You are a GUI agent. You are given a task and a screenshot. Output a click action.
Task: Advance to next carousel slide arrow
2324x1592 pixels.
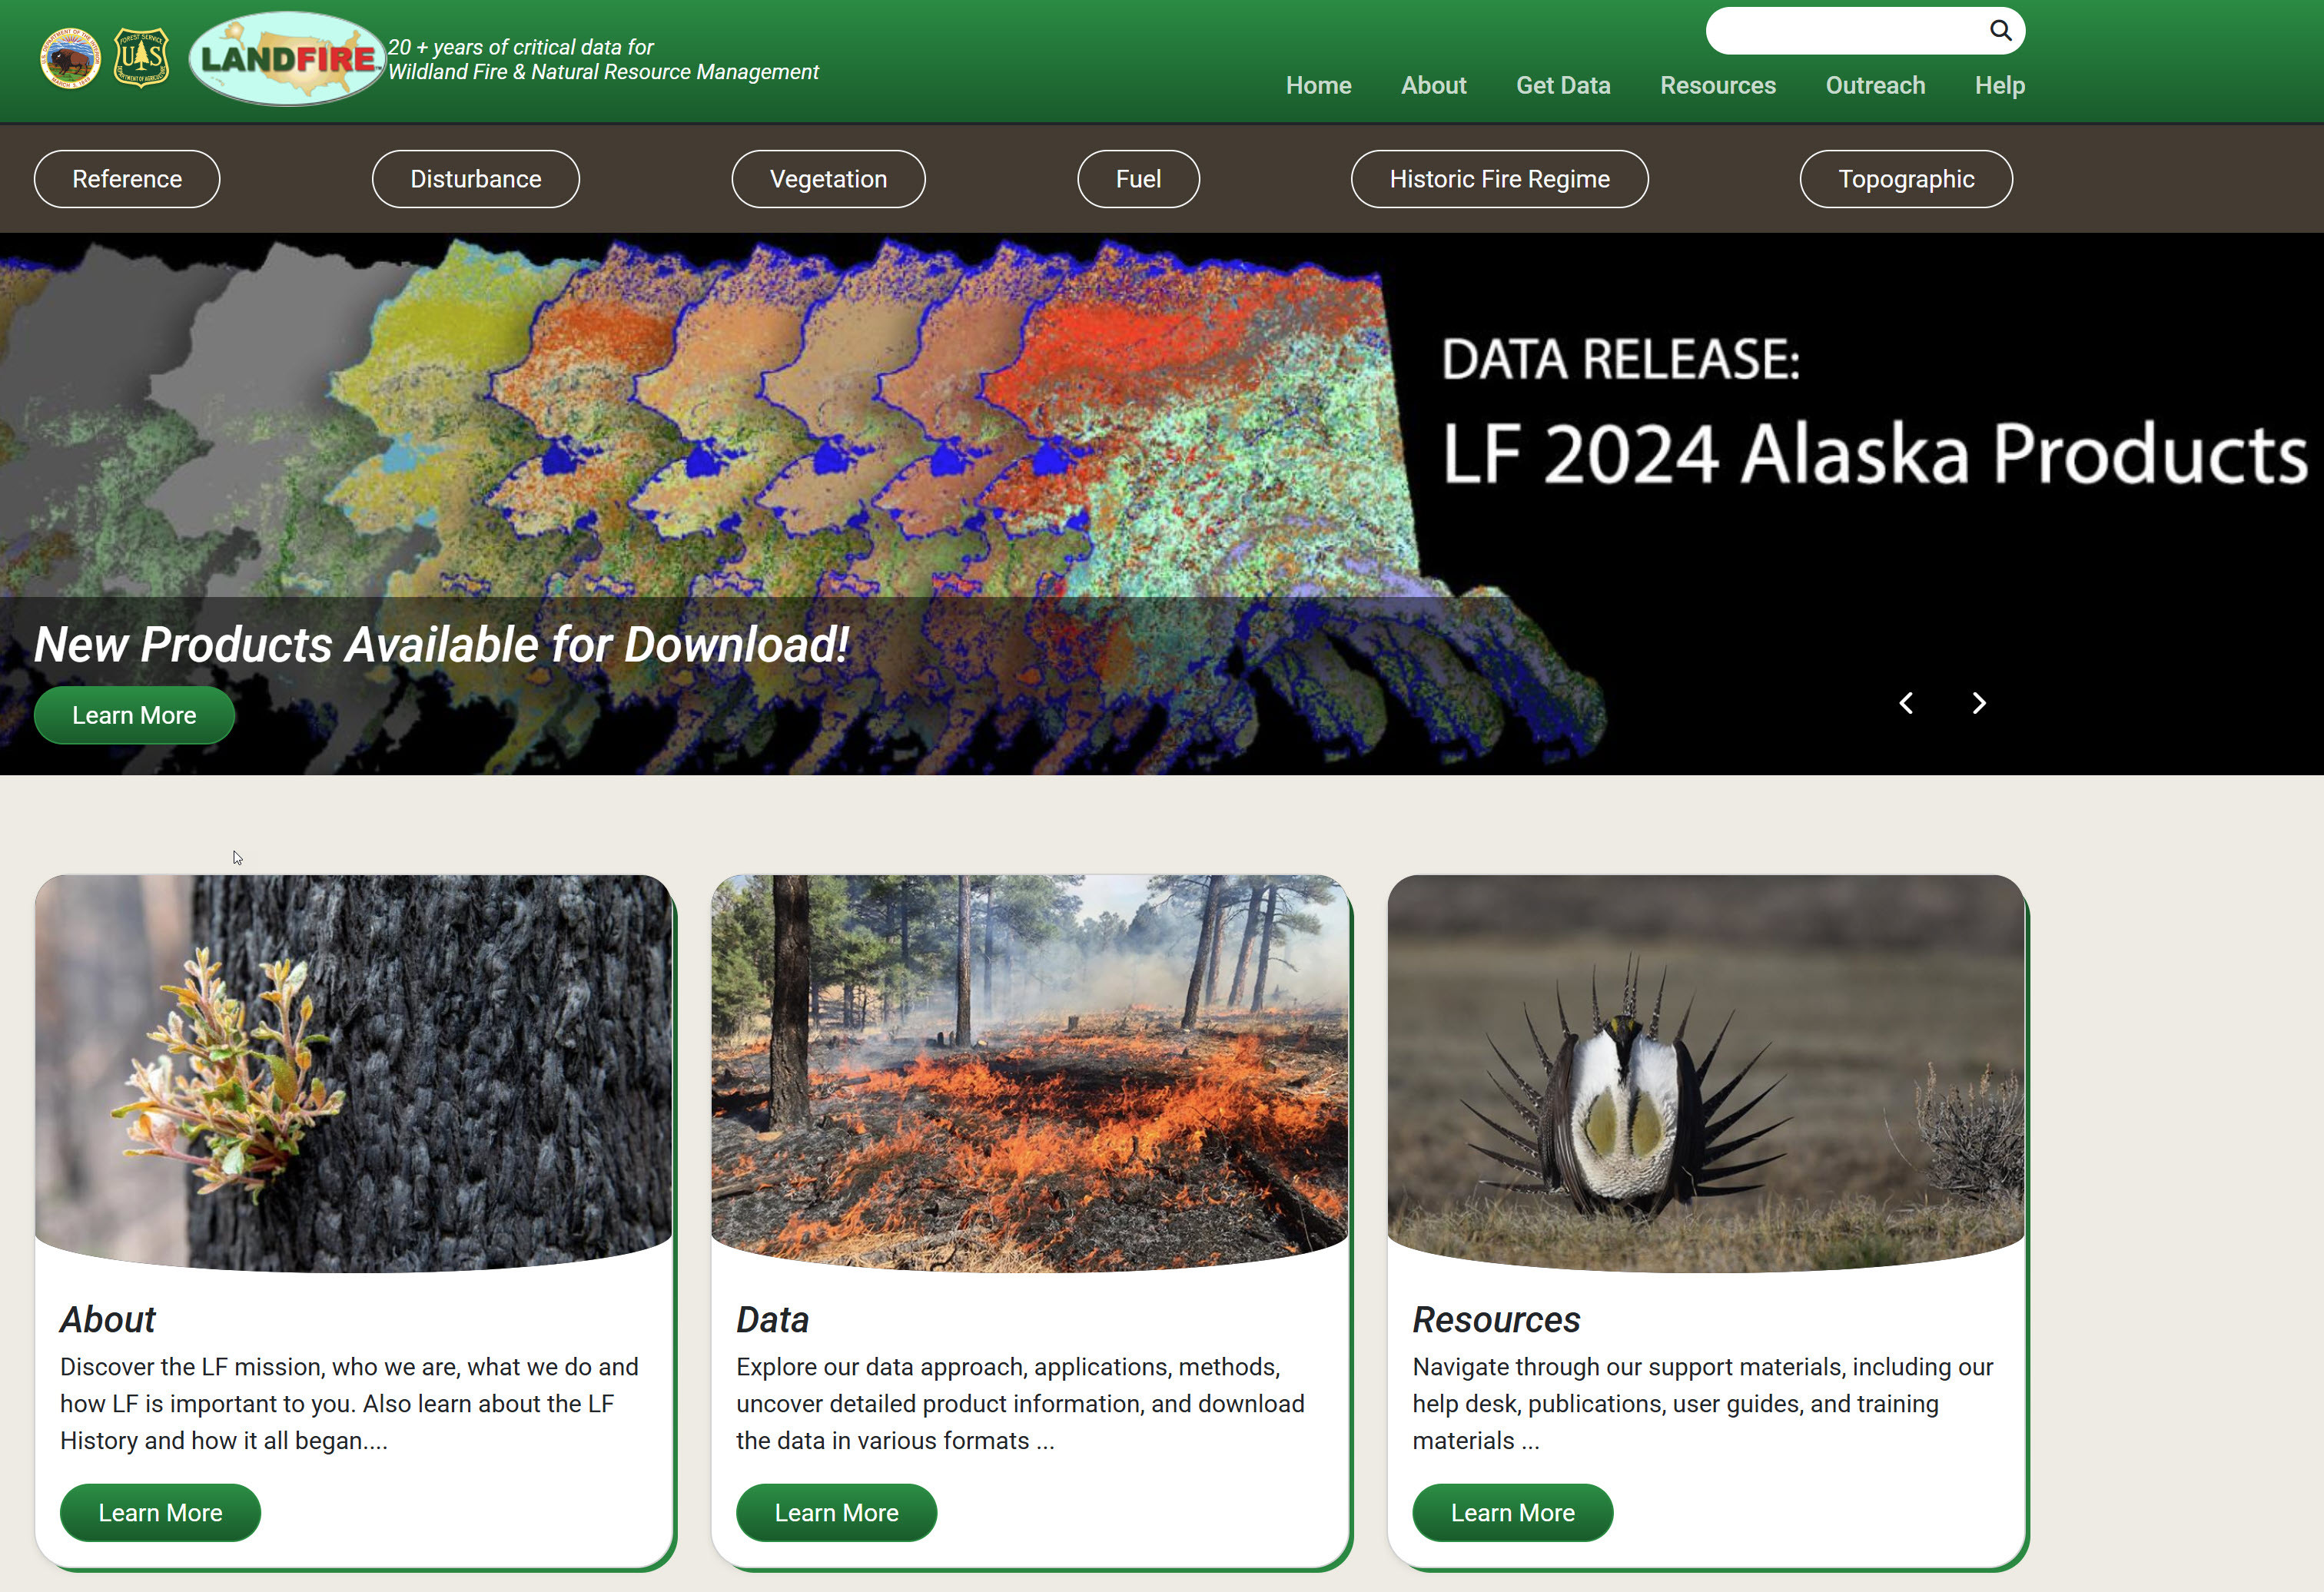click(1978, 703)
